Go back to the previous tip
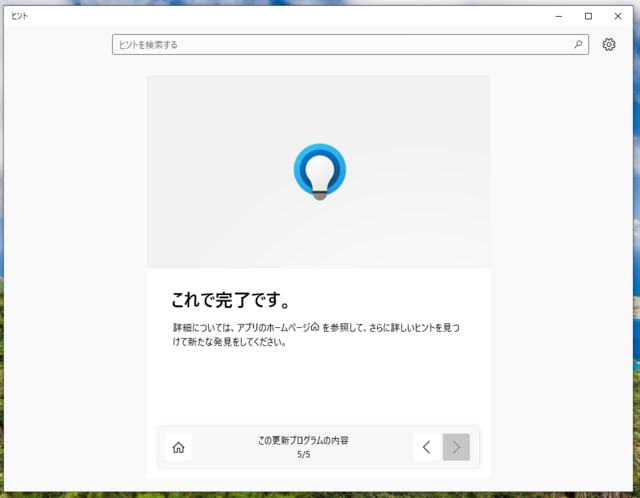The width and height of the screenshot is (640, 498). (x=426, y=447)
